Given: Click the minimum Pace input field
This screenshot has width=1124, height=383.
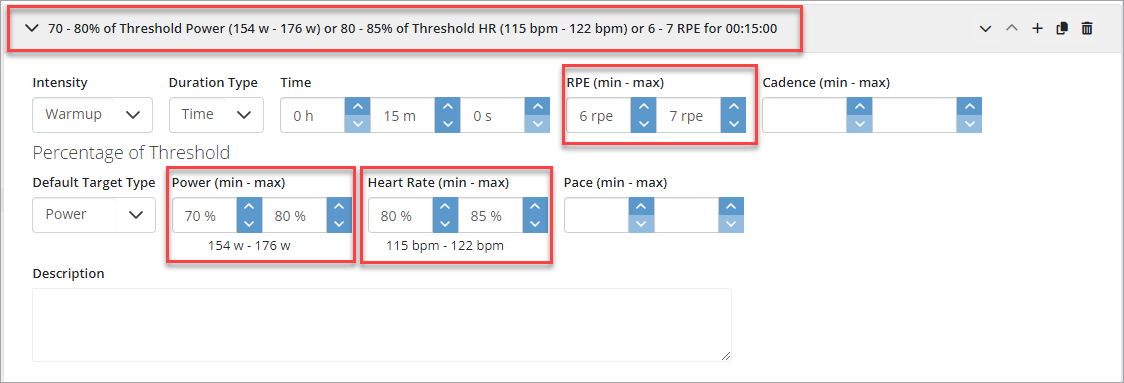Looking at the screenshot, I should pos(597,214).
